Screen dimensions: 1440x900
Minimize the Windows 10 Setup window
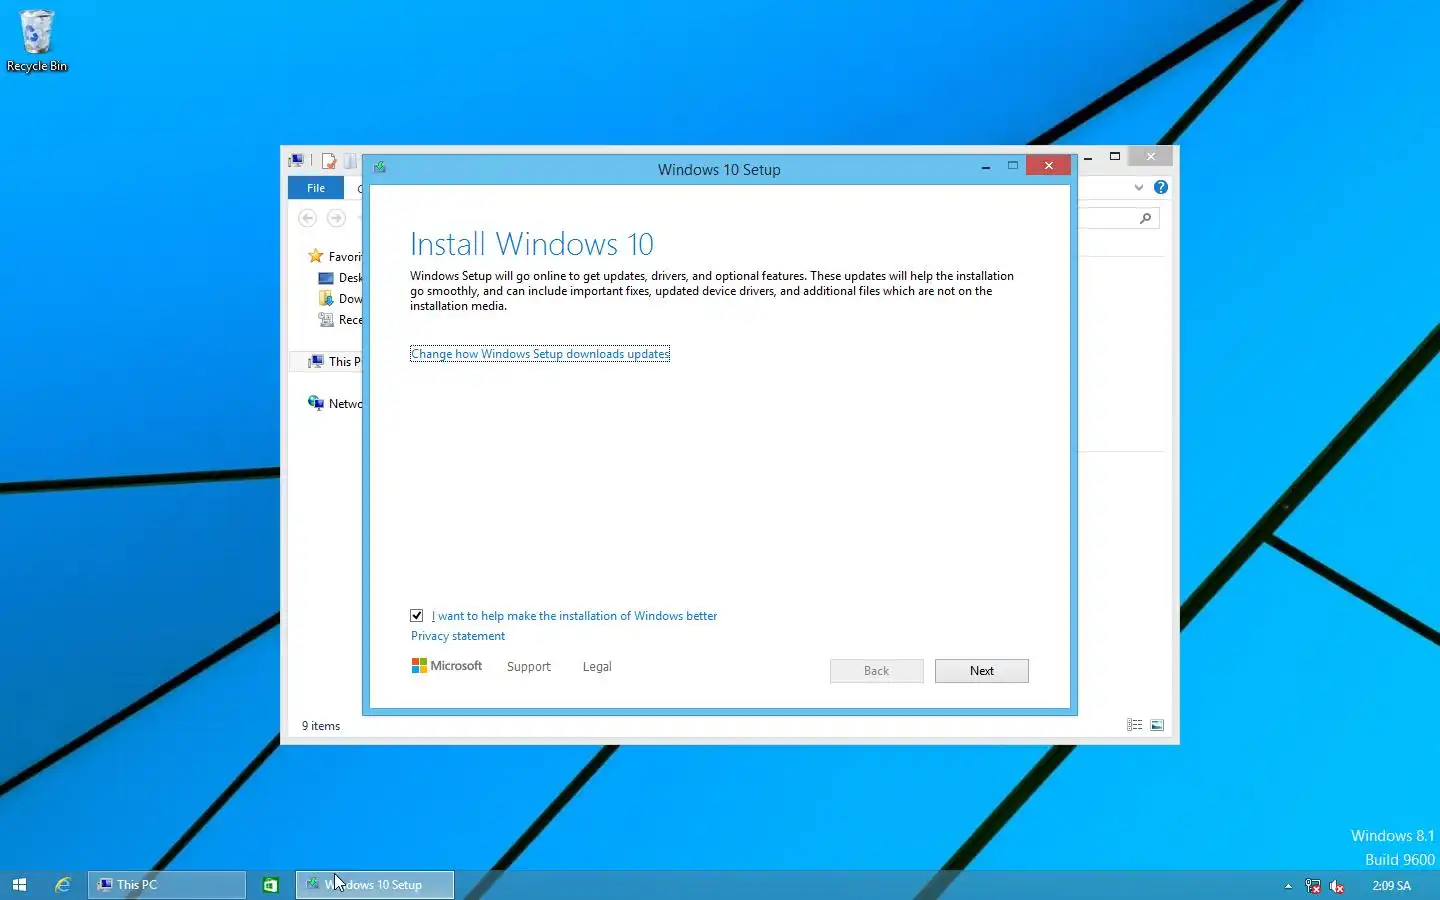click(986, 166)
